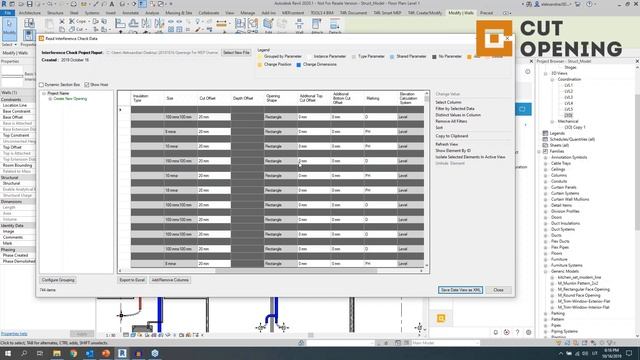
Task: Choose Isolate Selected Elements in Active View
Action: point(470,157)
